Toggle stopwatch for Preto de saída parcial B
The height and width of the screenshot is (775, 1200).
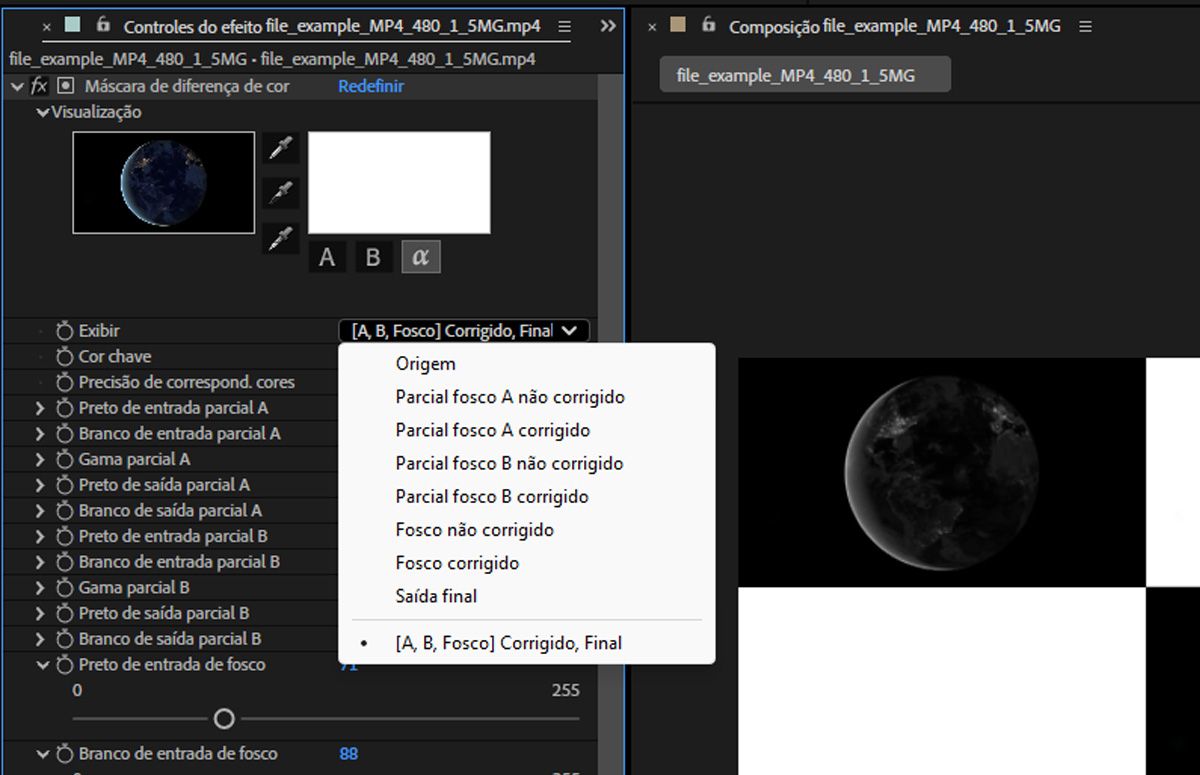click(65, 613)
